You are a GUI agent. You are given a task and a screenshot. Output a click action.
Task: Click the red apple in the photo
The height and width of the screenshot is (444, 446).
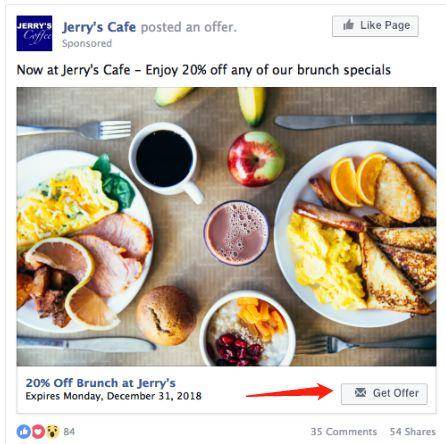coord(256,158)
